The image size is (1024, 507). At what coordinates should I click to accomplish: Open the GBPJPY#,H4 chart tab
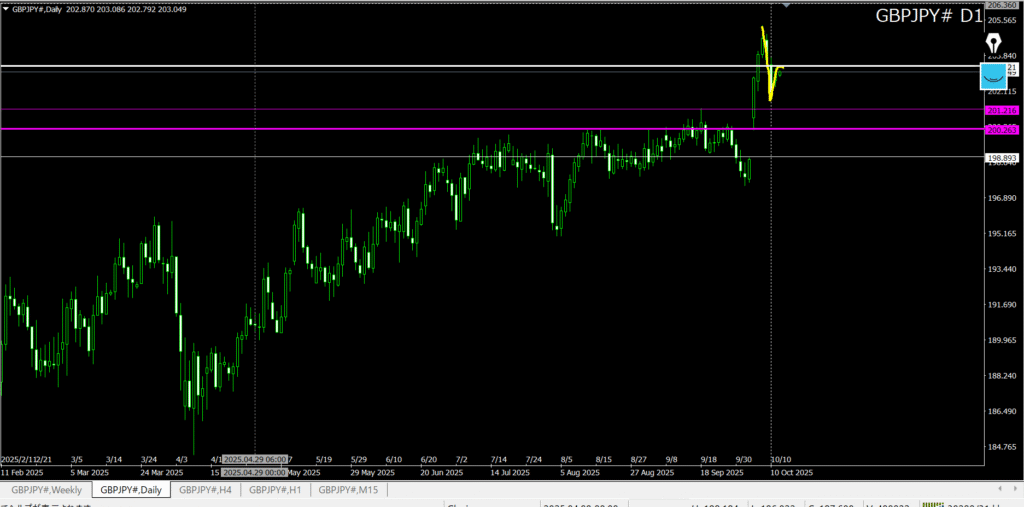pos(205,489)
